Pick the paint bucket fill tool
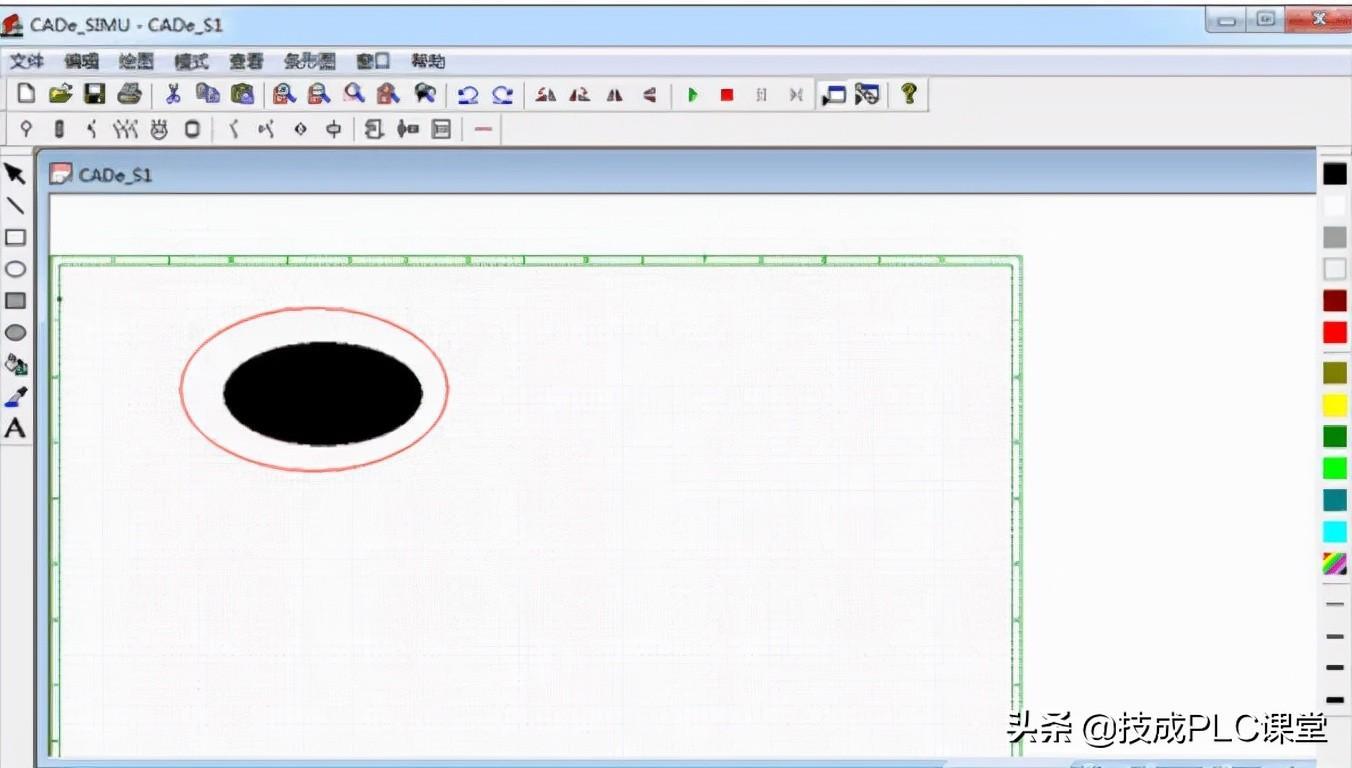 click(x=15, y=365)
